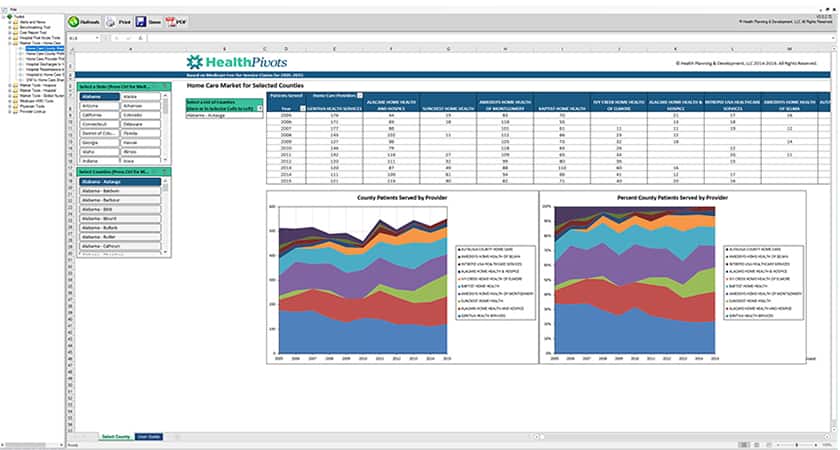Expand the Cost Report Tool tree node

[10, 32]
